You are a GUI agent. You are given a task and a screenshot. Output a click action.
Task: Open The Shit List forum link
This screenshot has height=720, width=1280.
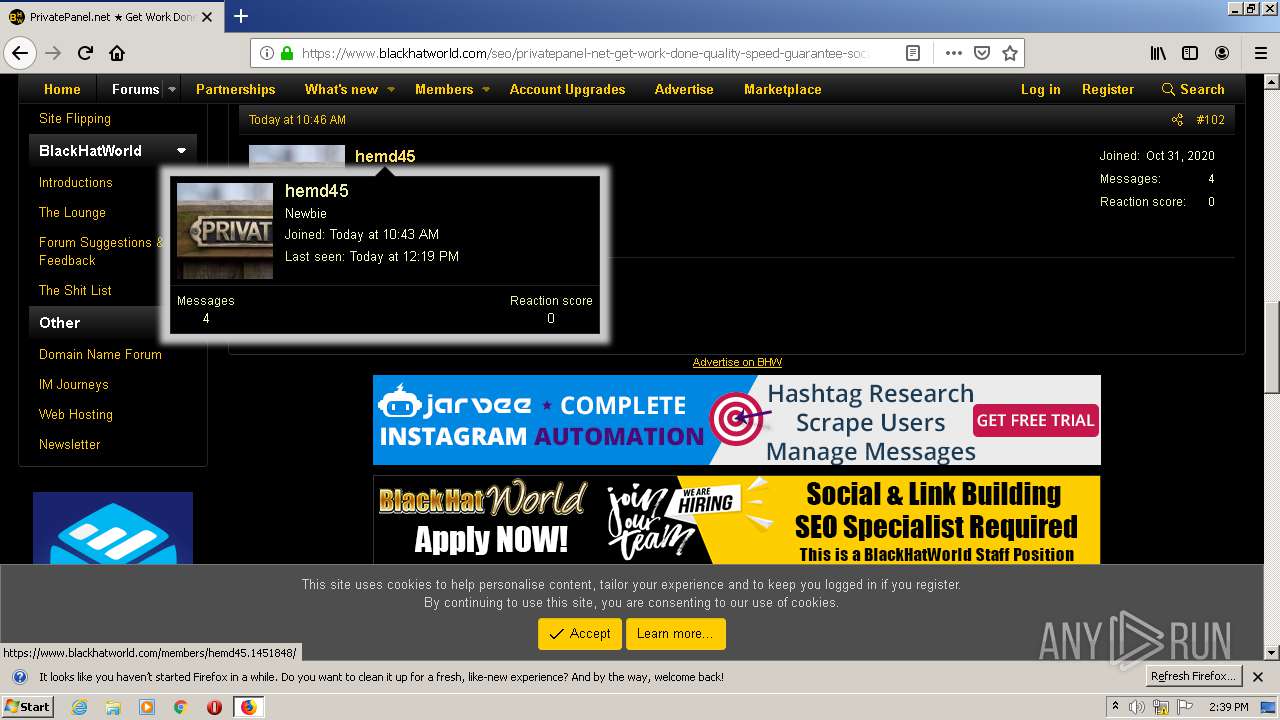(x=75, y=290)
